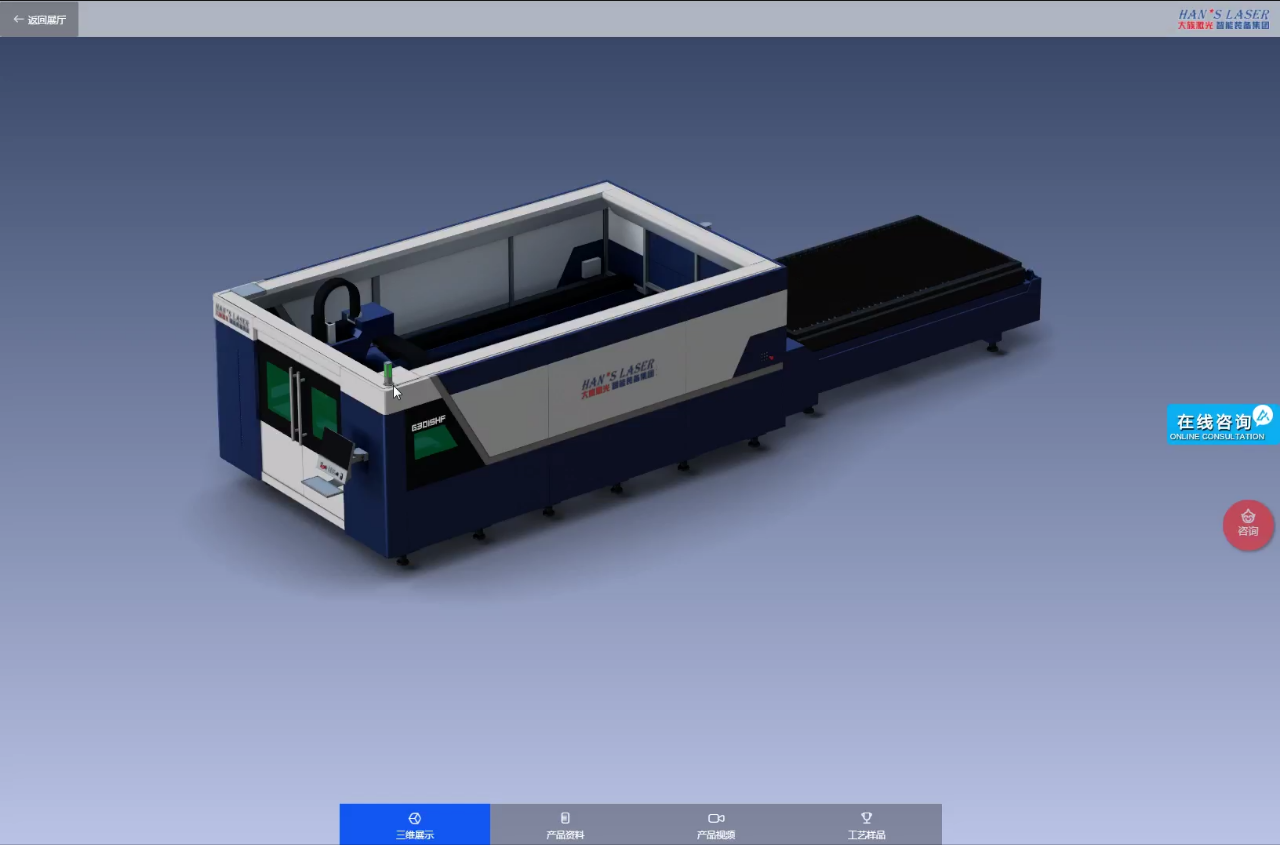The height and width of the screenshot is (845, 1280).
Task: Click the keyboard tray under the console monitor
Action: point(321,487)
